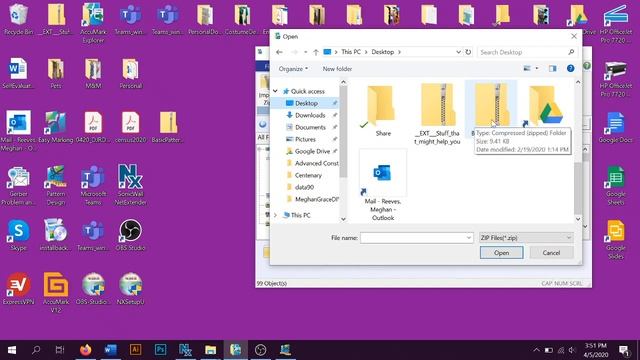Open the Recycle Bin desktop icon

[18, 19]
